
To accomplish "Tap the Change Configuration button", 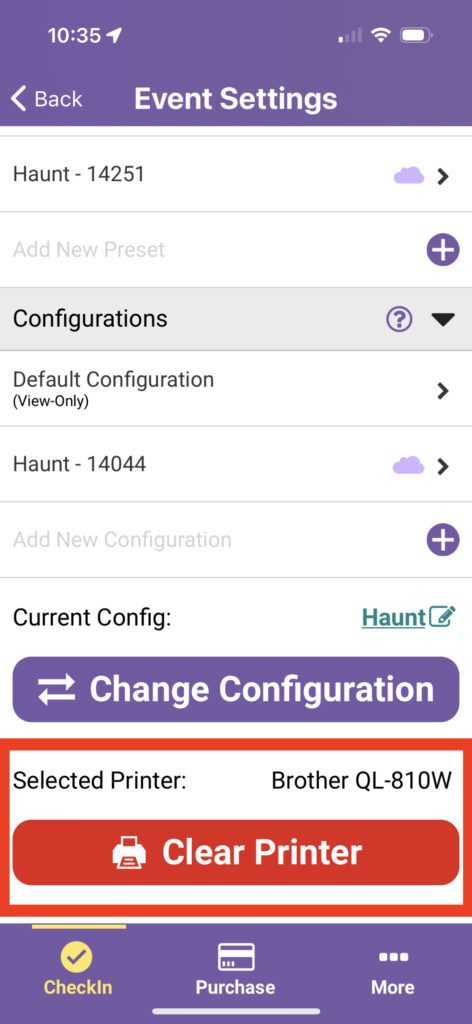I will (236, 690).
